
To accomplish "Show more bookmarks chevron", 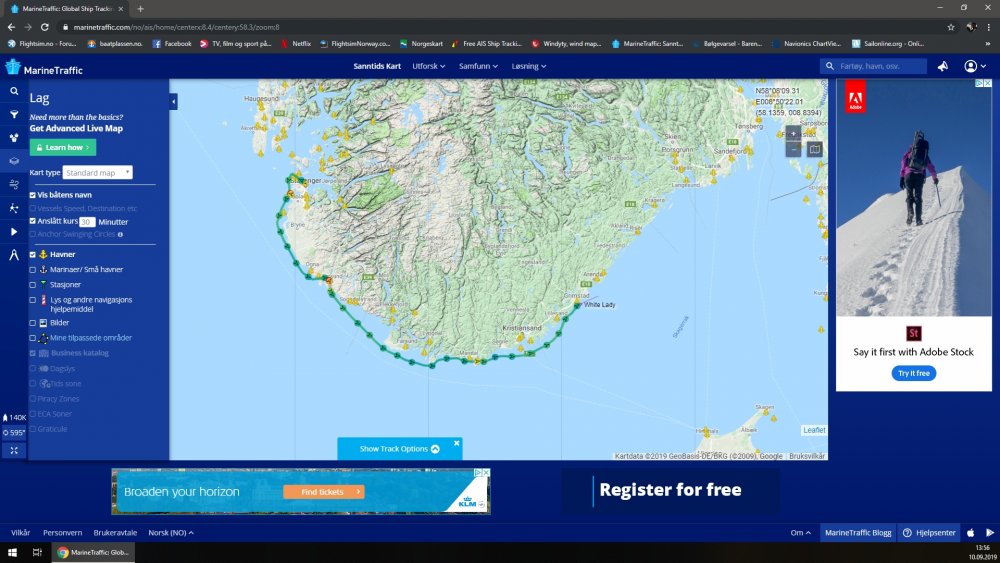I will point(988,44).
